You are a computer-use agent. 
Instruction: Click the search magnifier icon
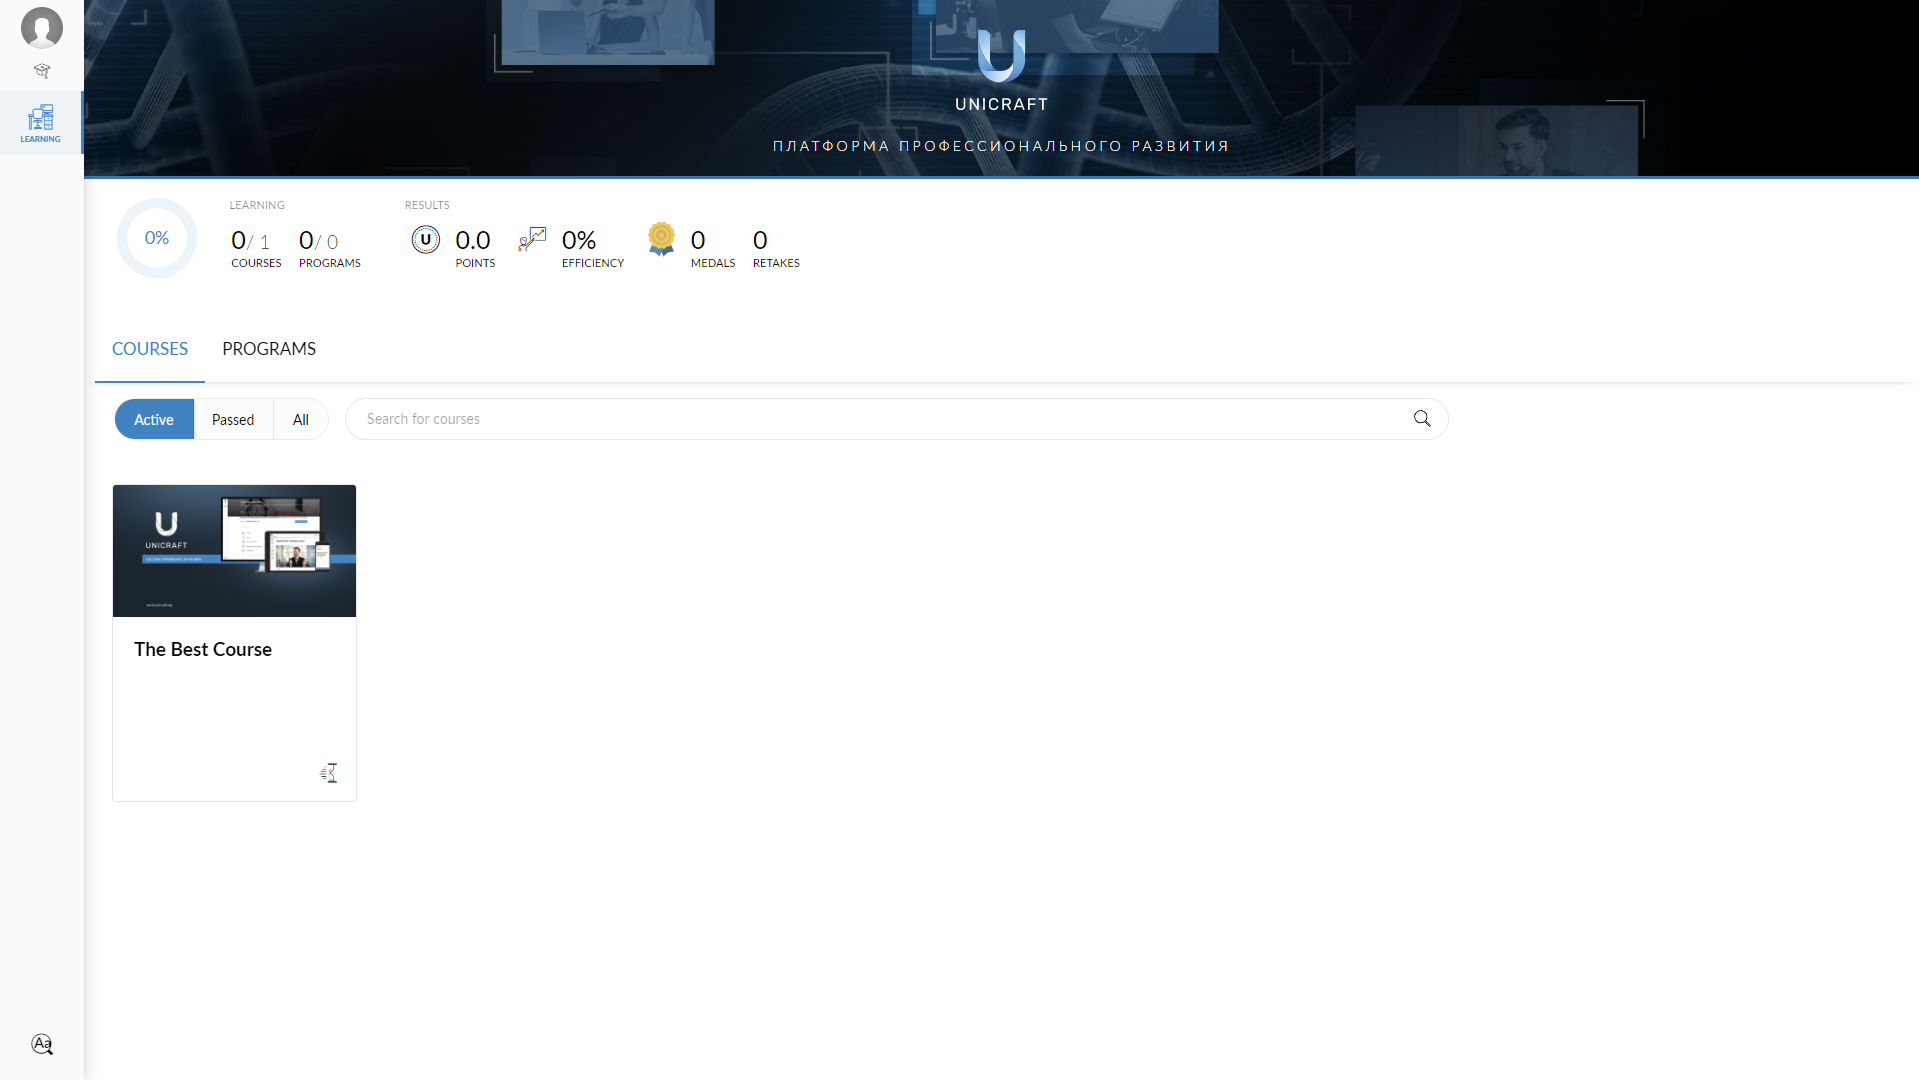1421,419
